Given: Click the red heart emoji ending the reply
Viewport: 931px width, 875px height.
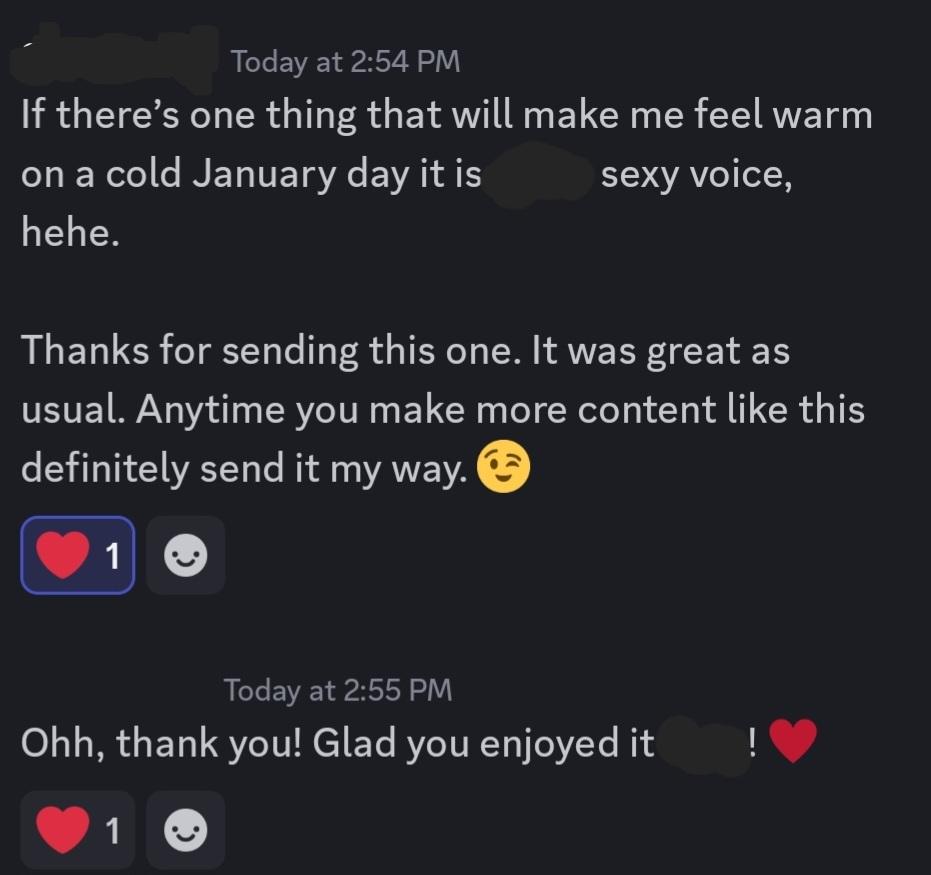Looking at the screenshot, I should click(x=794, y=743).
